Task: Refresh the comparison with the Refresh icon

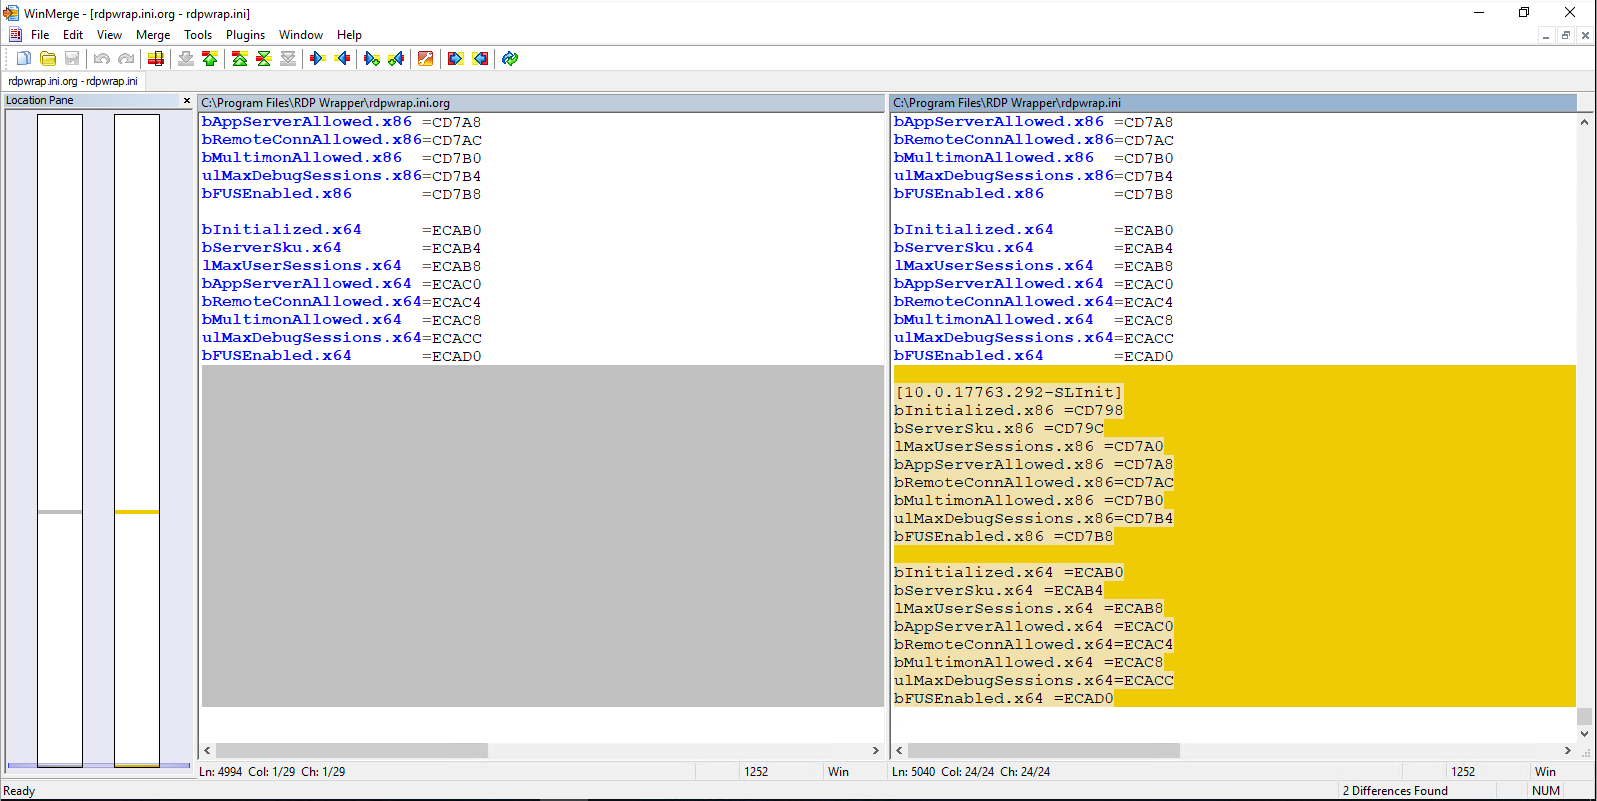Action: 510,59
